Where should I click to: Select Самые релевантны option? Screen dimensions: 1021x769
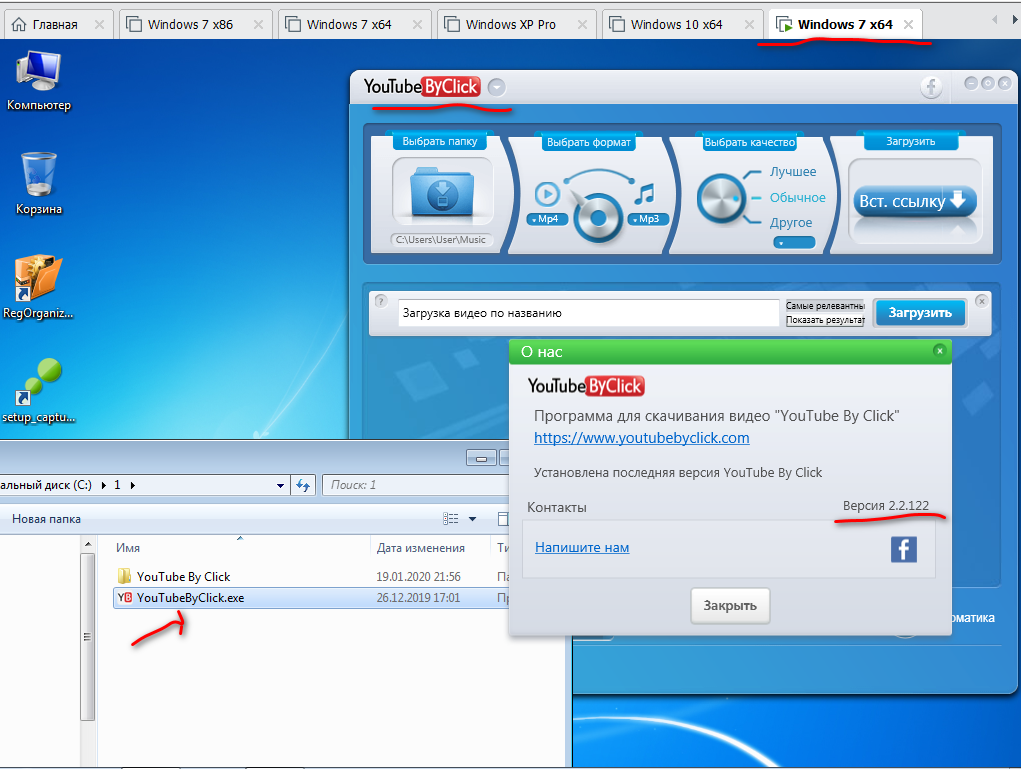pos(825,306)
